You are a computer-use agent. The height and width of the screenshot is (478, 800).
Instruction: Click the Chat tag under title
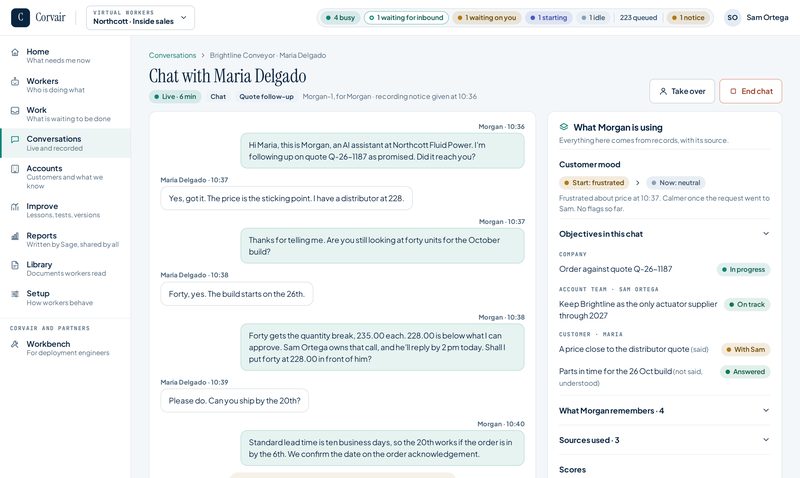[218, 96]
